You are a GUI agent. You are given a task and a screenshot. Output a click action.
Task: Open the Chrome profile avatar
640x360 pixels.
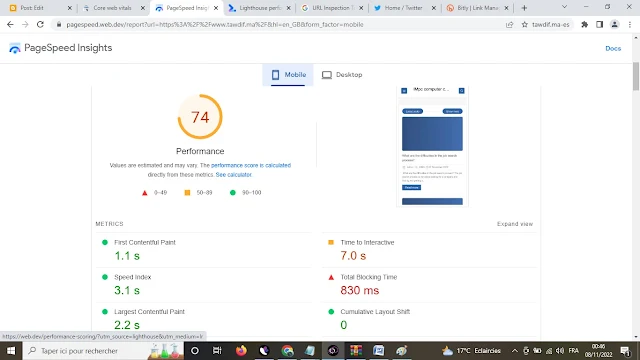click(614, 24)
